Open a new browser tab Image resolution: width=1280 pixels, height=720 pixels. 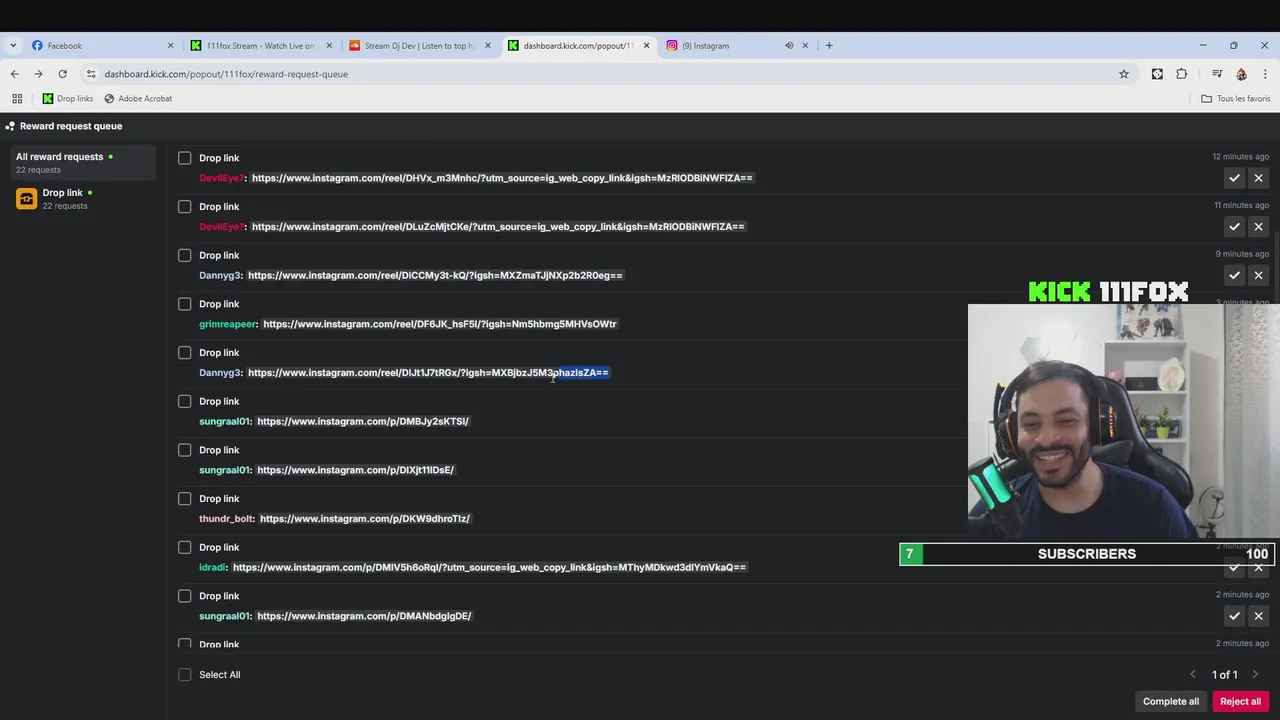[829, 45]
